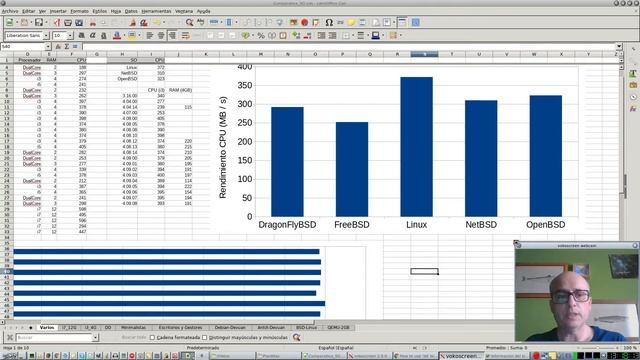Image resolution: width=640 pixels, height=360 pixels.
Task: Insert special character Omega icon
Action: coord(329,22)
